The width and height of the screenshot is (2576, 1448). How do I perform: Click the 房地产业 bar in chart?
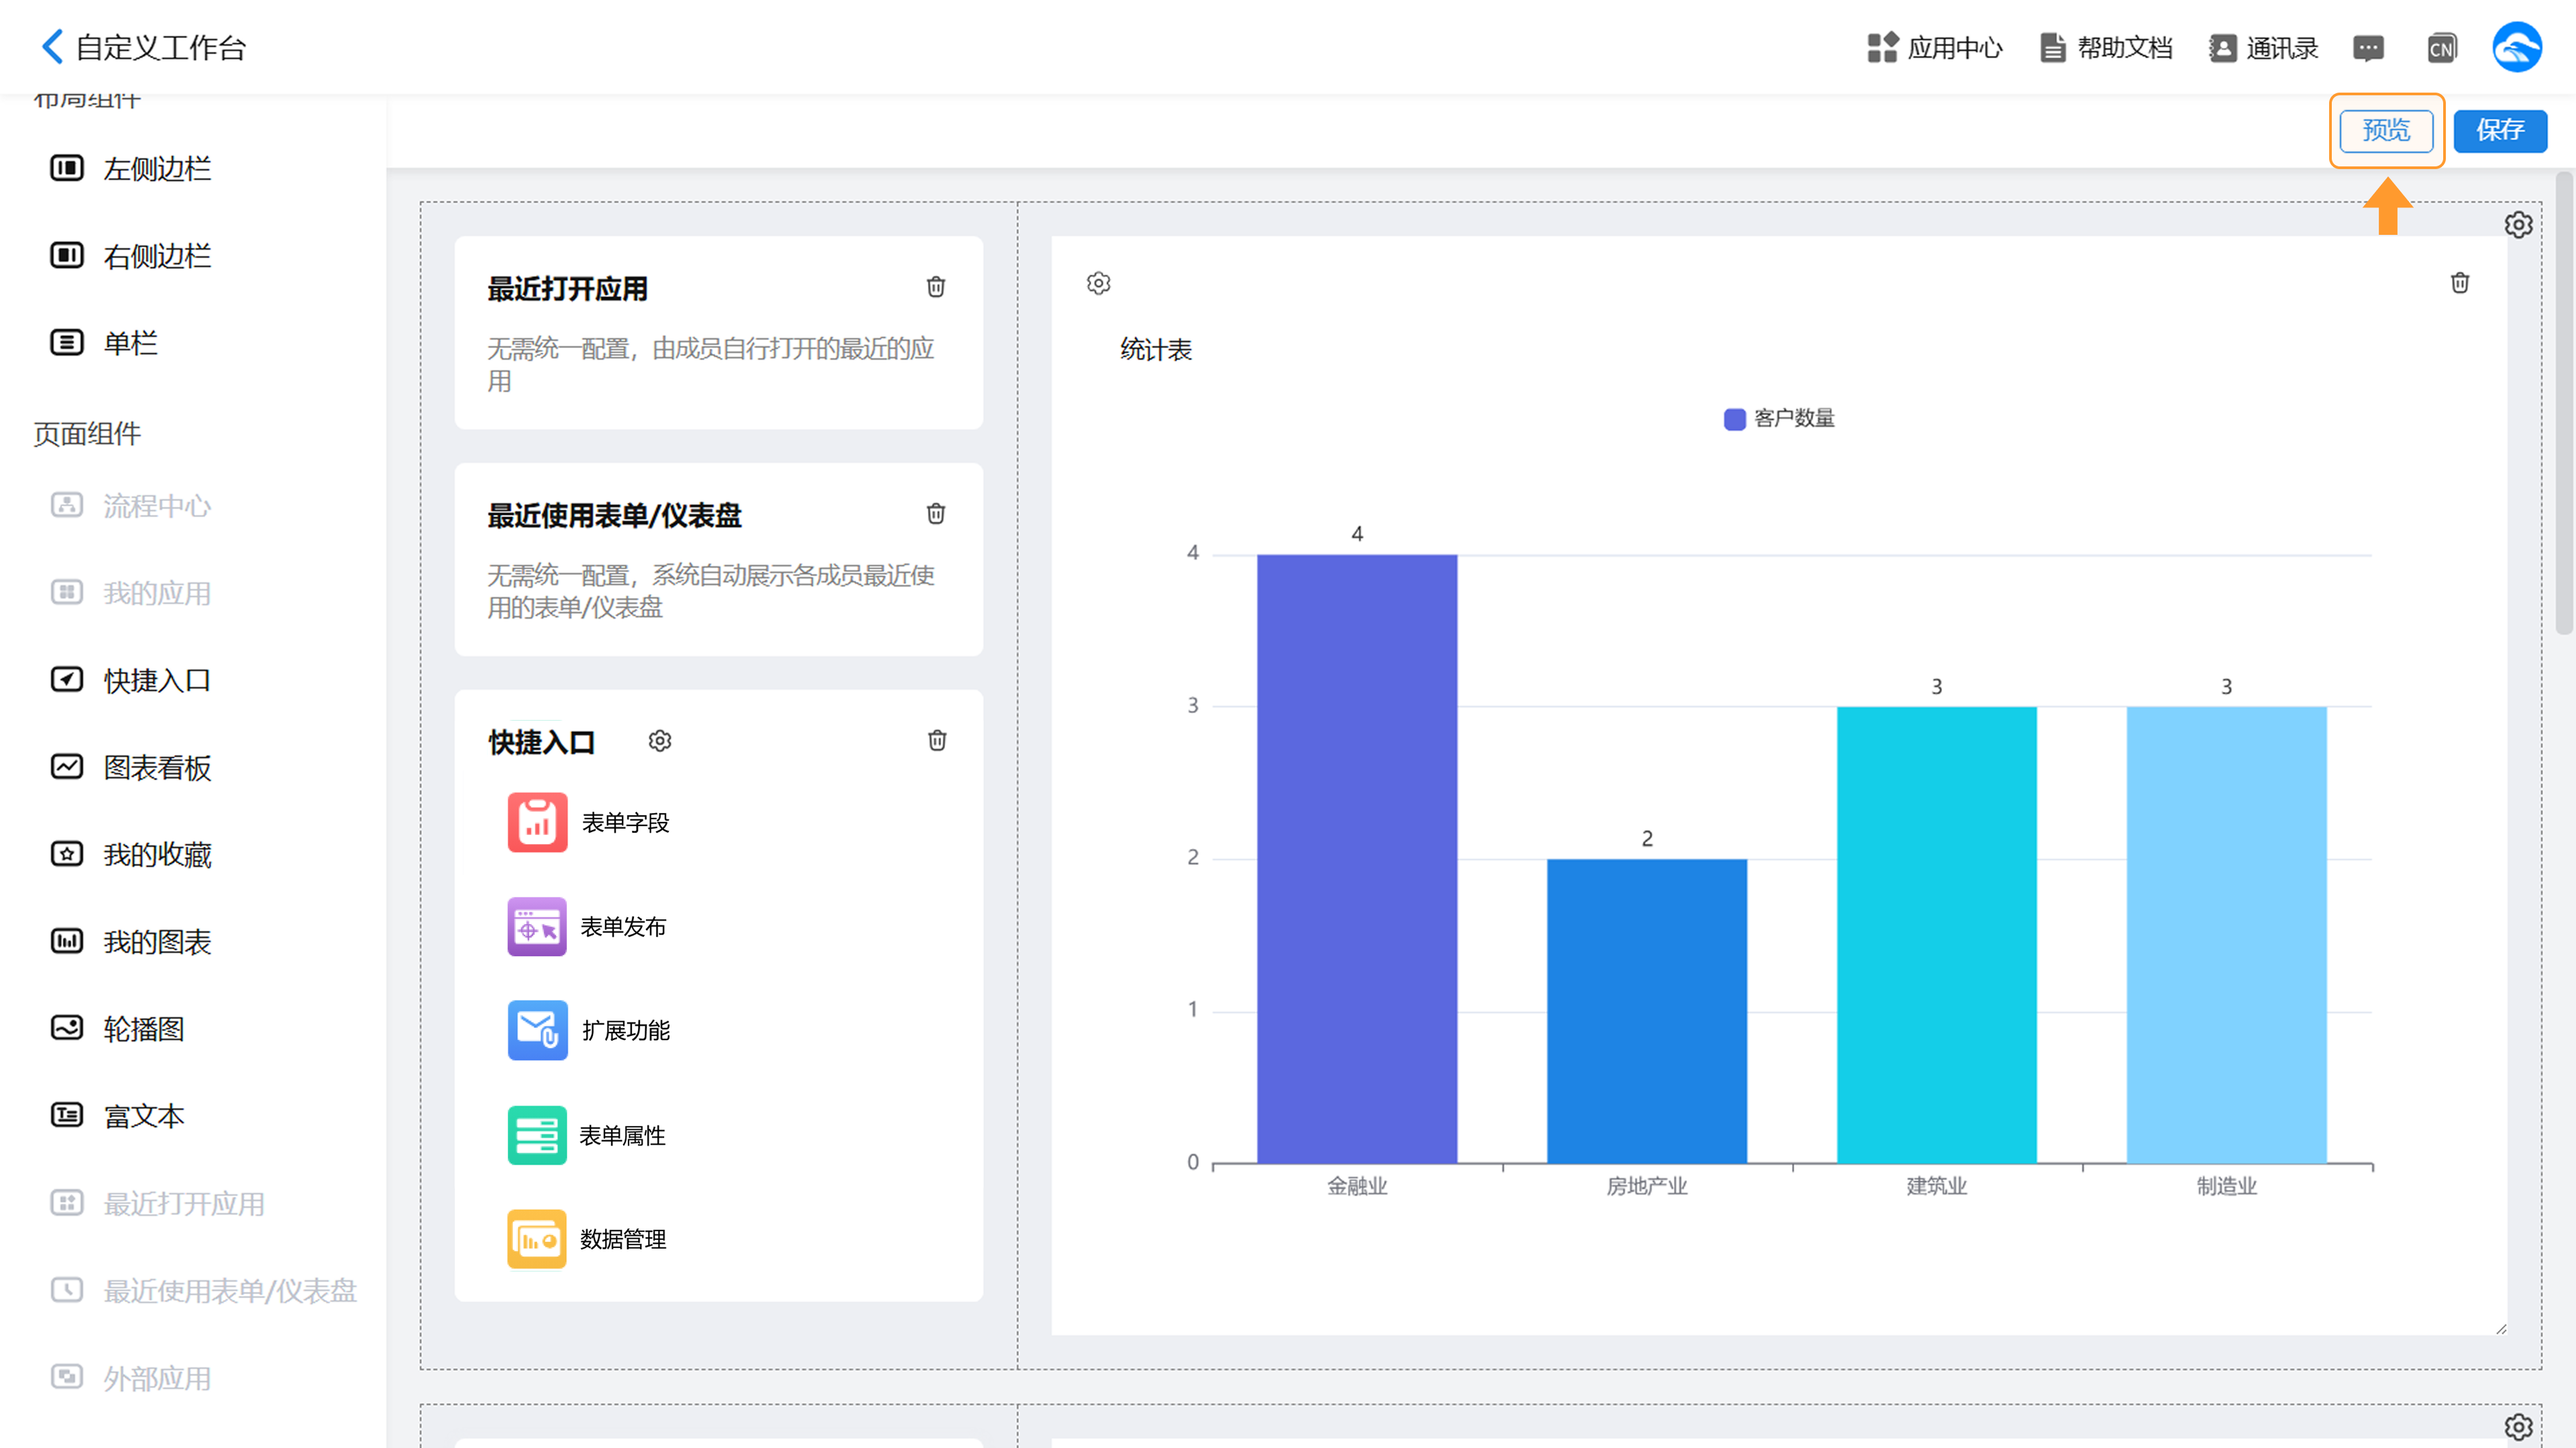click(x=1647, y=1011)
